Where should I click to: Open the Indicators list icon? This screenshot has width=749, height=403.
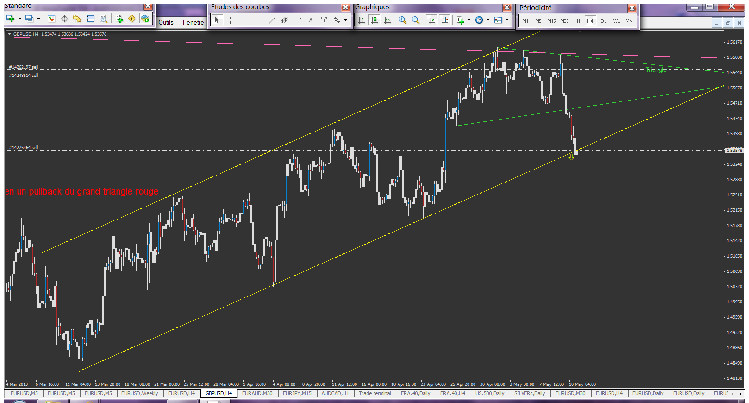(x=460, y=20)
